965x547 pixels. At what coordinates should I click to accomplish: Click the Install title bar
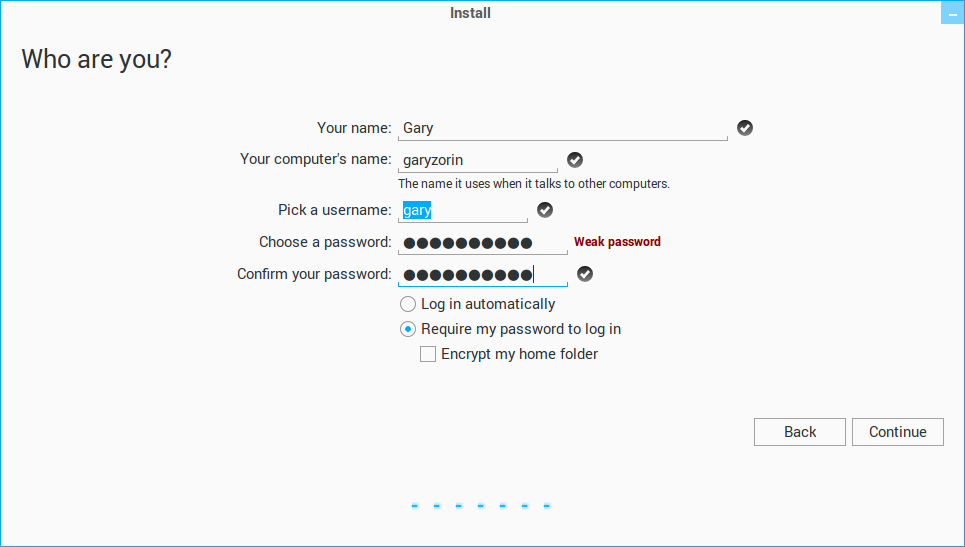[x=470, y=13]
